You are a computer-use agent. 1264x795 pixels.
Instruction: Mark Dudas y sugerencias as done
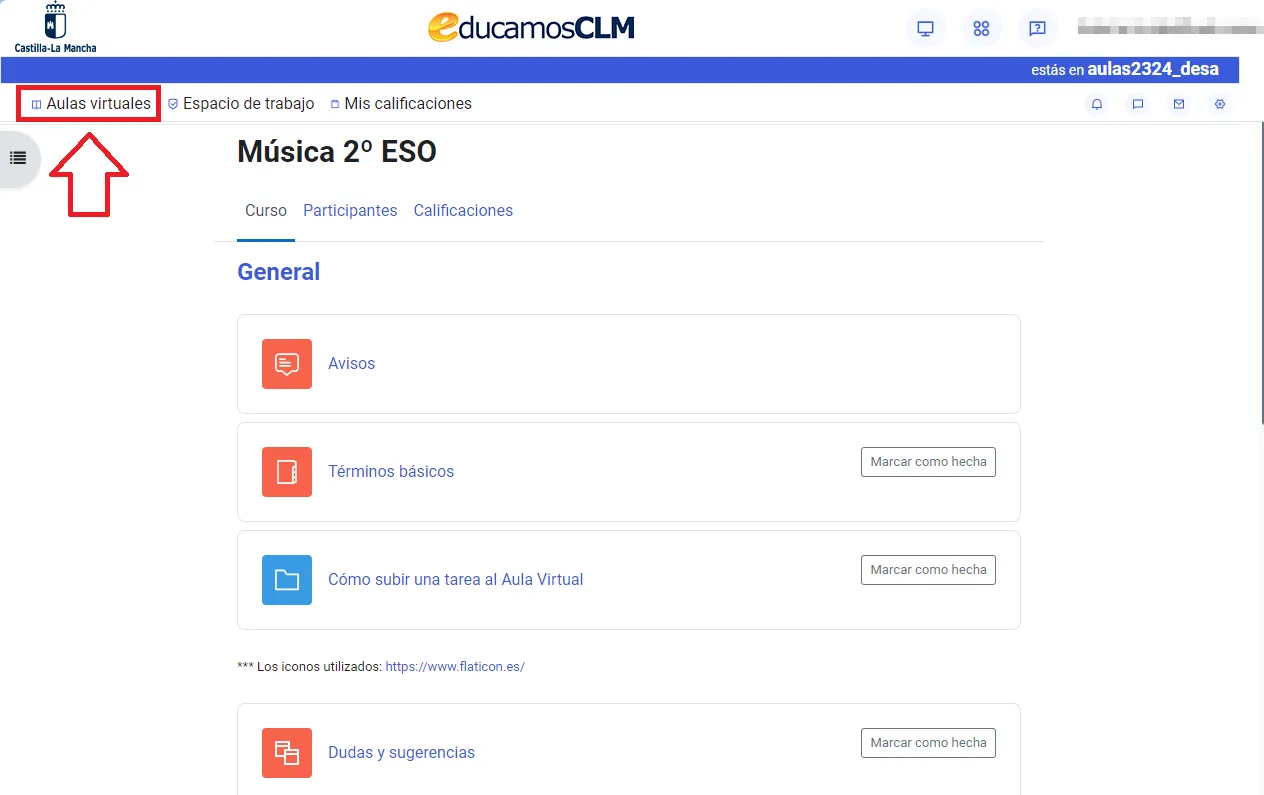click(x=928, y=742)
